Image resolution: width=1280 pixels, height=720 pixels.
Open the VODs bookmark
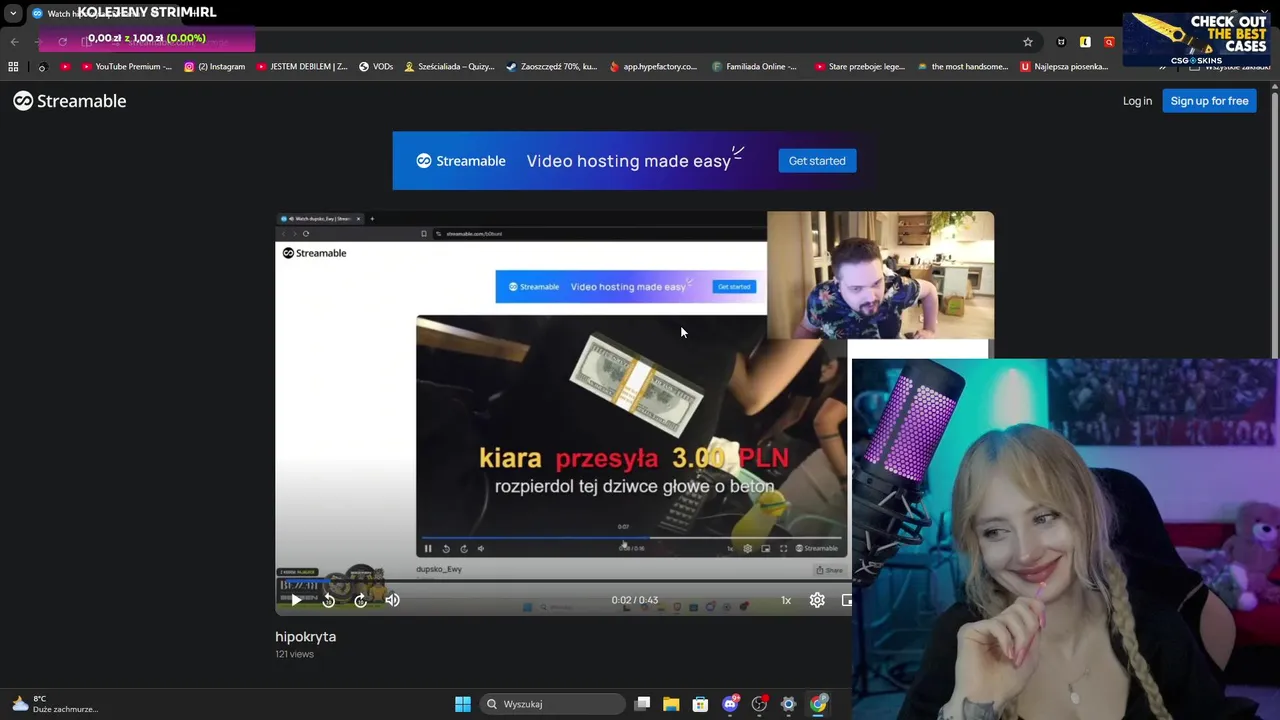[x=376, y=67]
